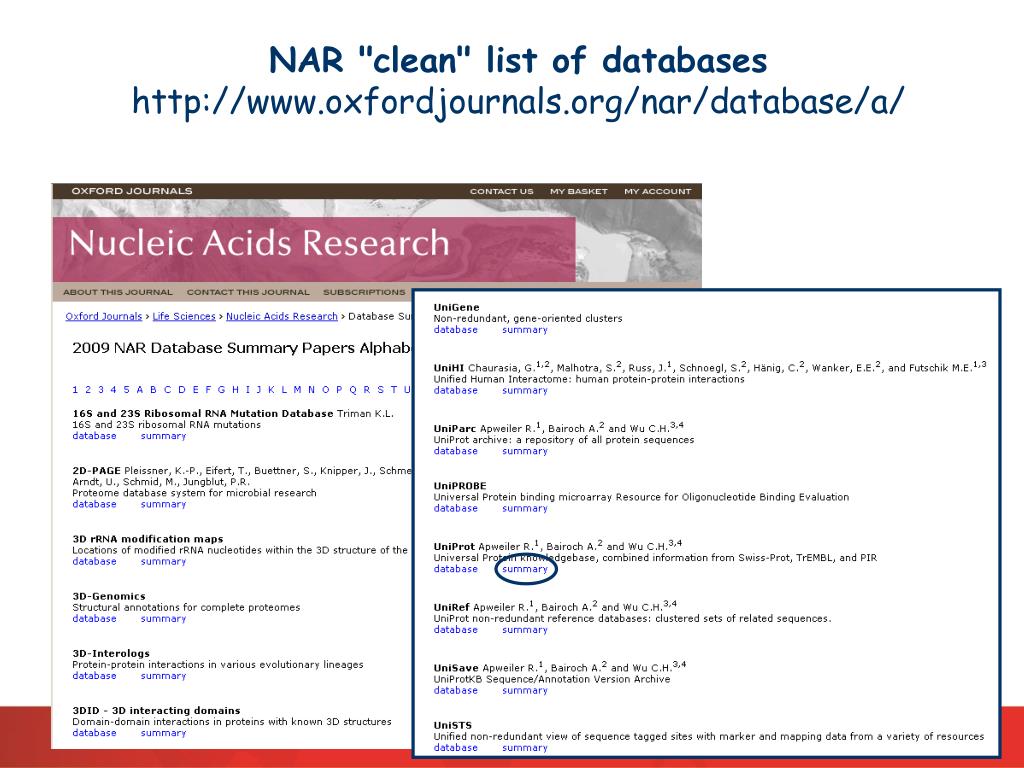Jump to index number 1

[x=75, y=390]
